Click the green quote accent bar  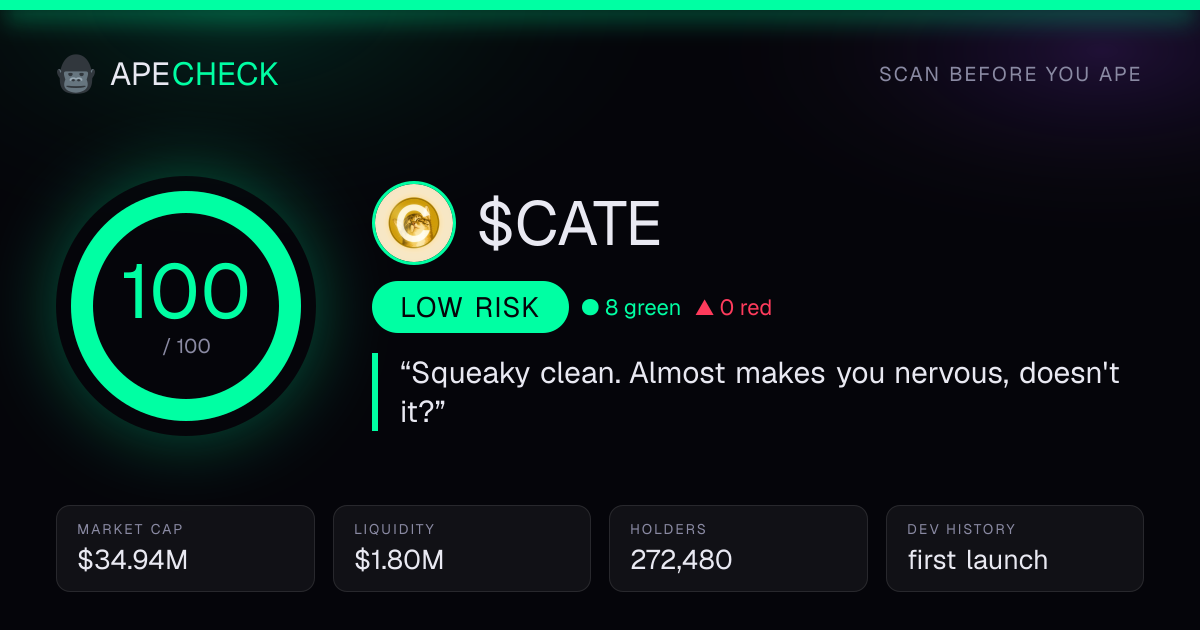pos(375,392)
